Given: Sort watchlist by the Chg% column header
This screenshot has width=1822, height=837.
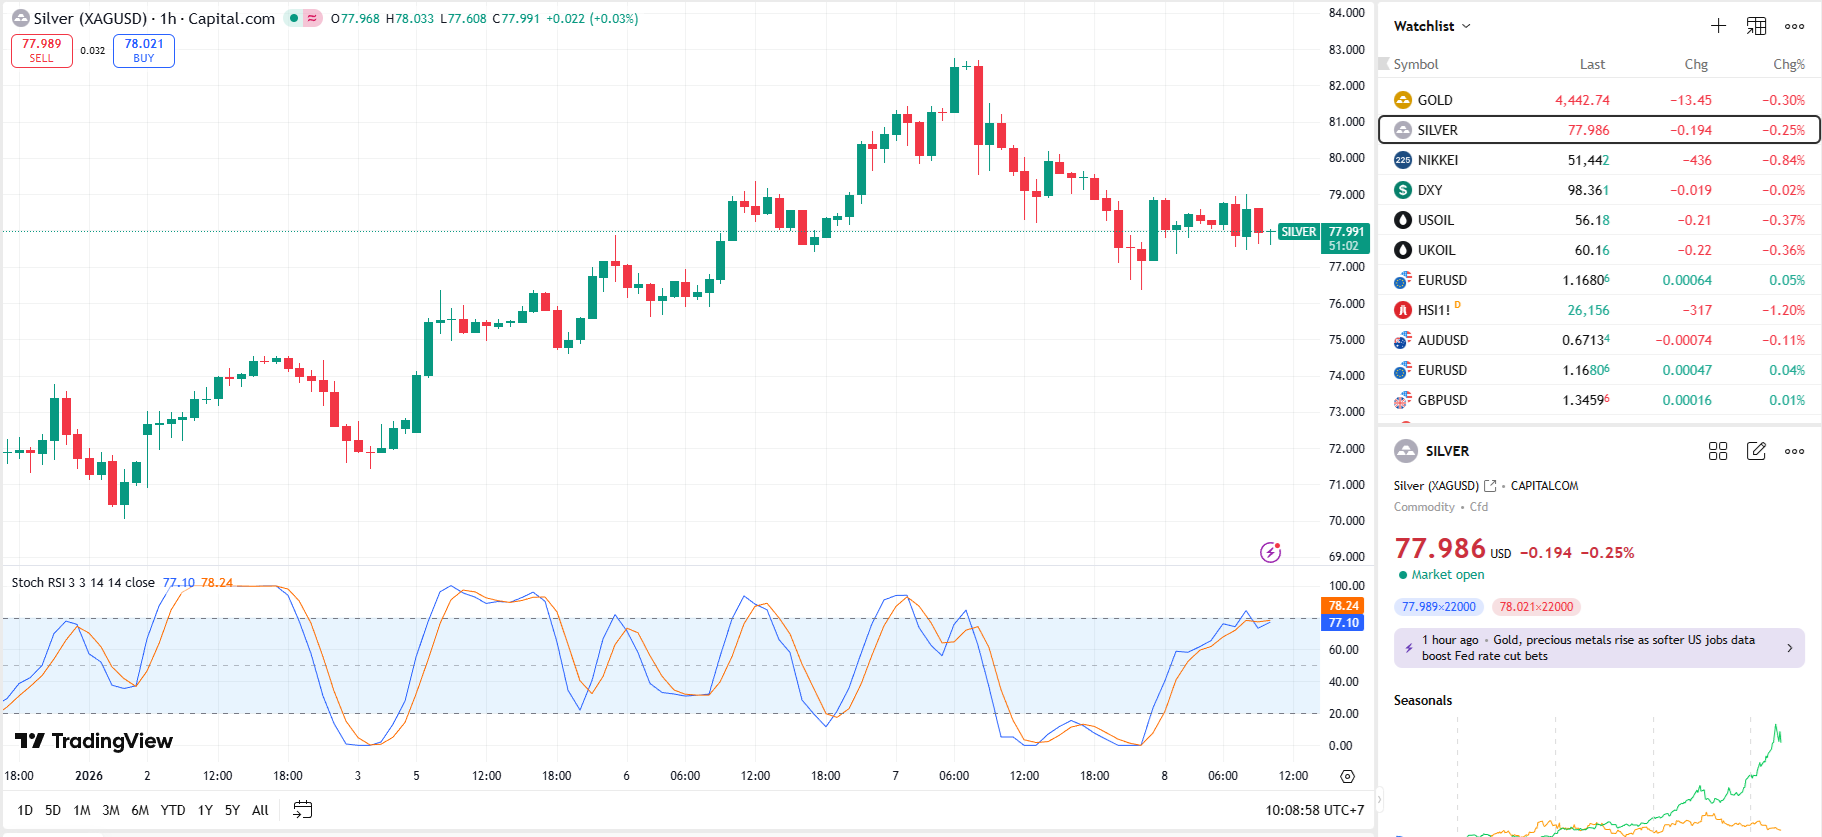Looking at the screenshot, I should [x=1788, y=64].
